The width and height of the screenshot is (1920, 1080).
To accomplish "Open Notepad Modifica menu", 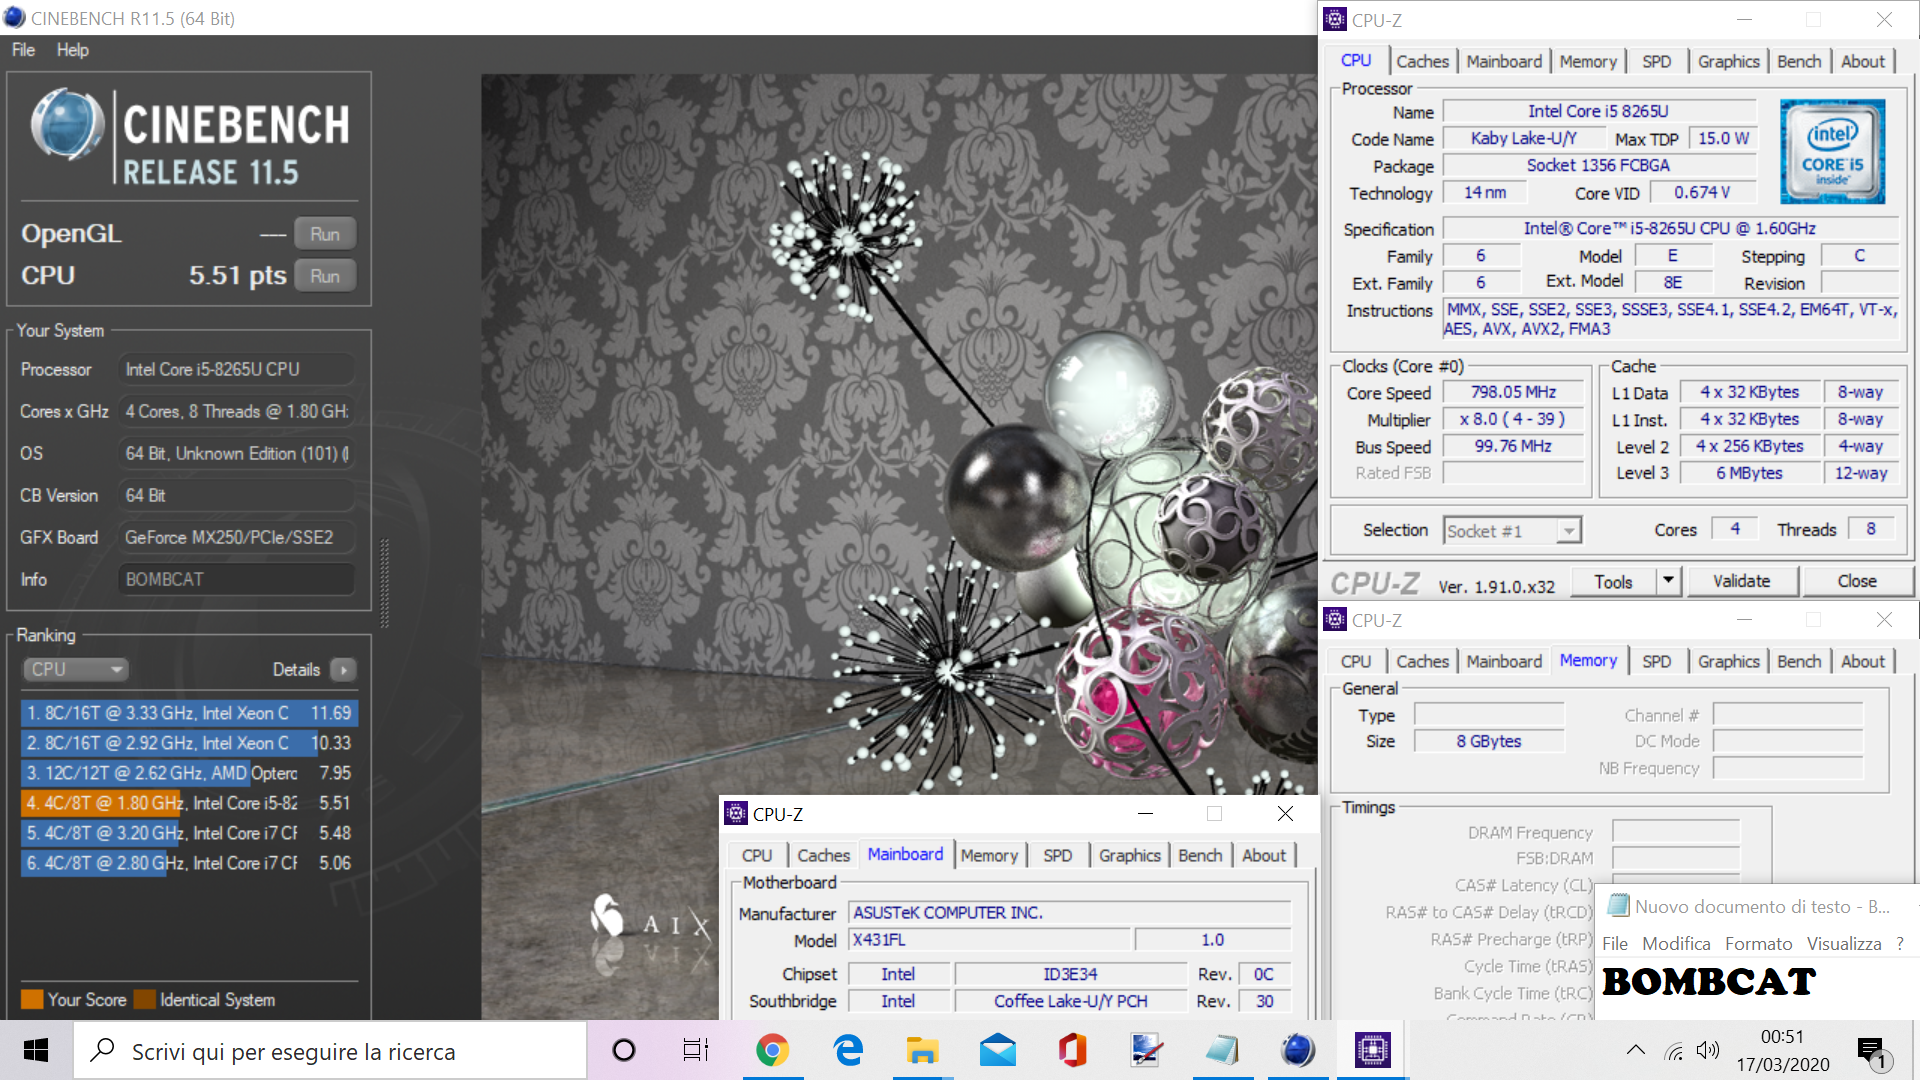I will click(1676, 944).
